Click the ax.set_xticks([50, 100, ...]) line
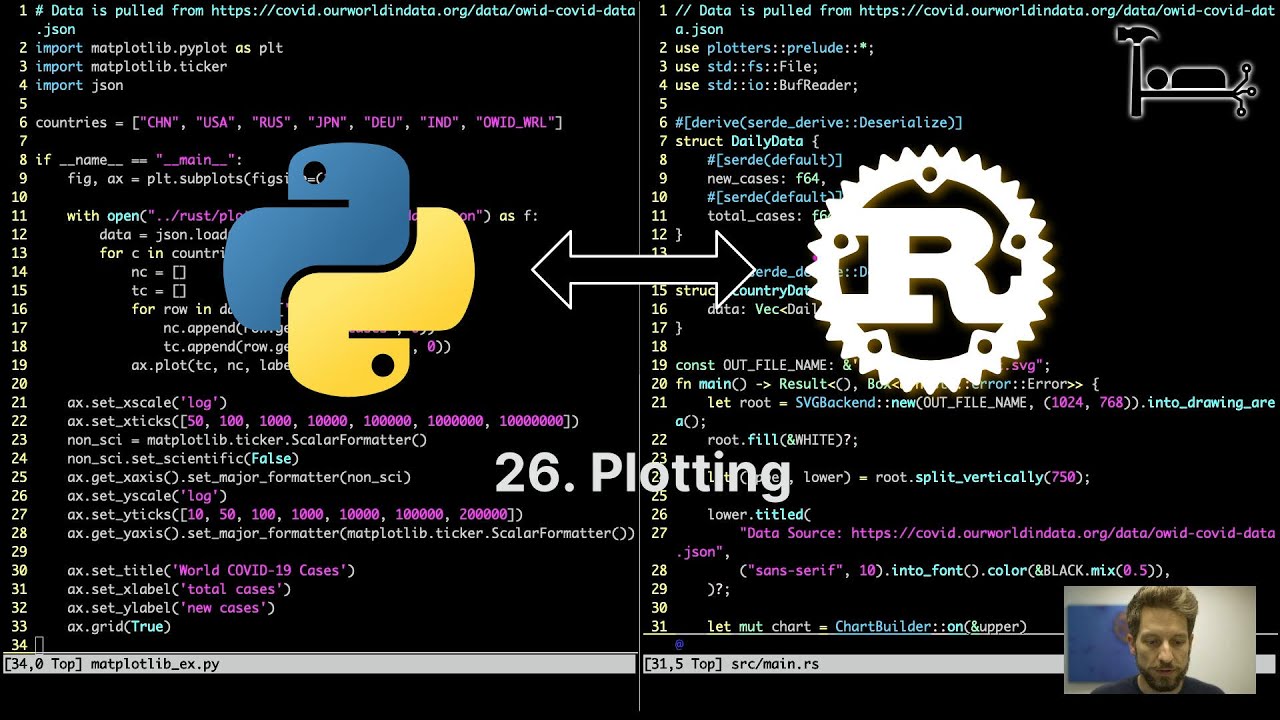 [x=323, y=421]
